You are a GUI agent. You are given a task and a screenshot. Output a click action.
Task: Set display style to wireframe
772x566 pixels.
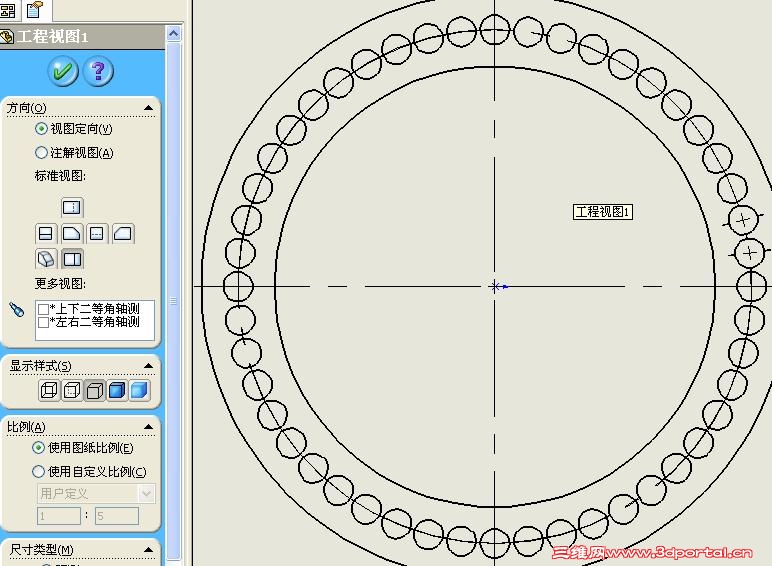[x=49, y=391]
